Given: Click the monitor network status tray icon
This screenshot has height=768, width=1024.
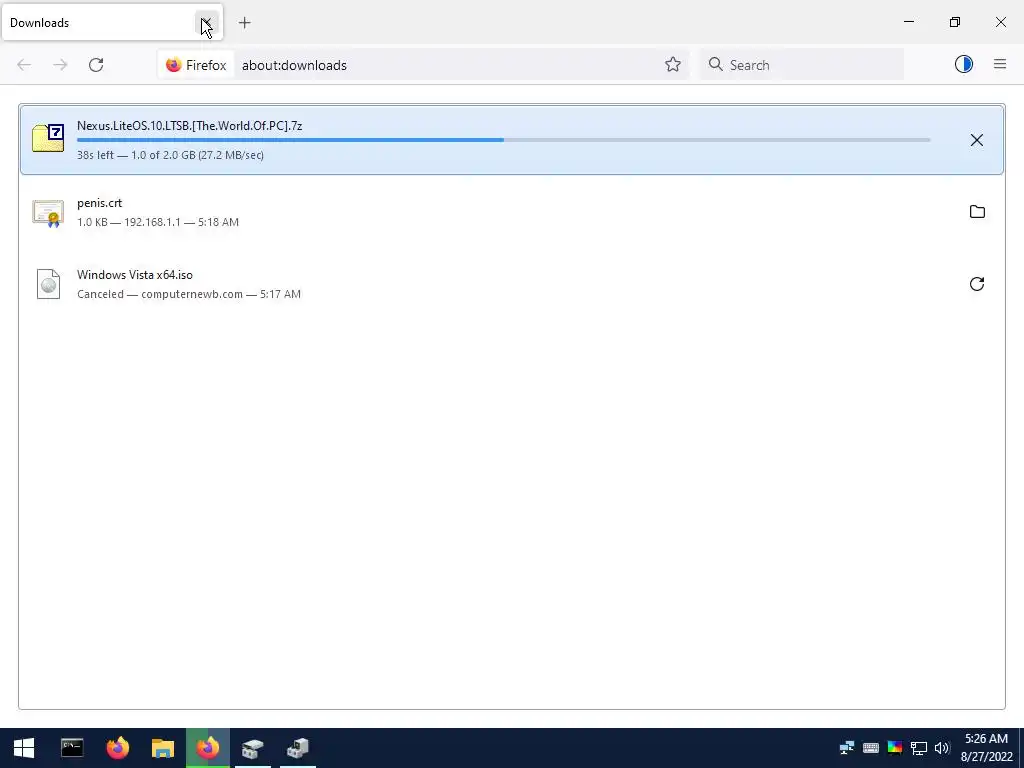Looking at the screenshot, I should [919, 748].
